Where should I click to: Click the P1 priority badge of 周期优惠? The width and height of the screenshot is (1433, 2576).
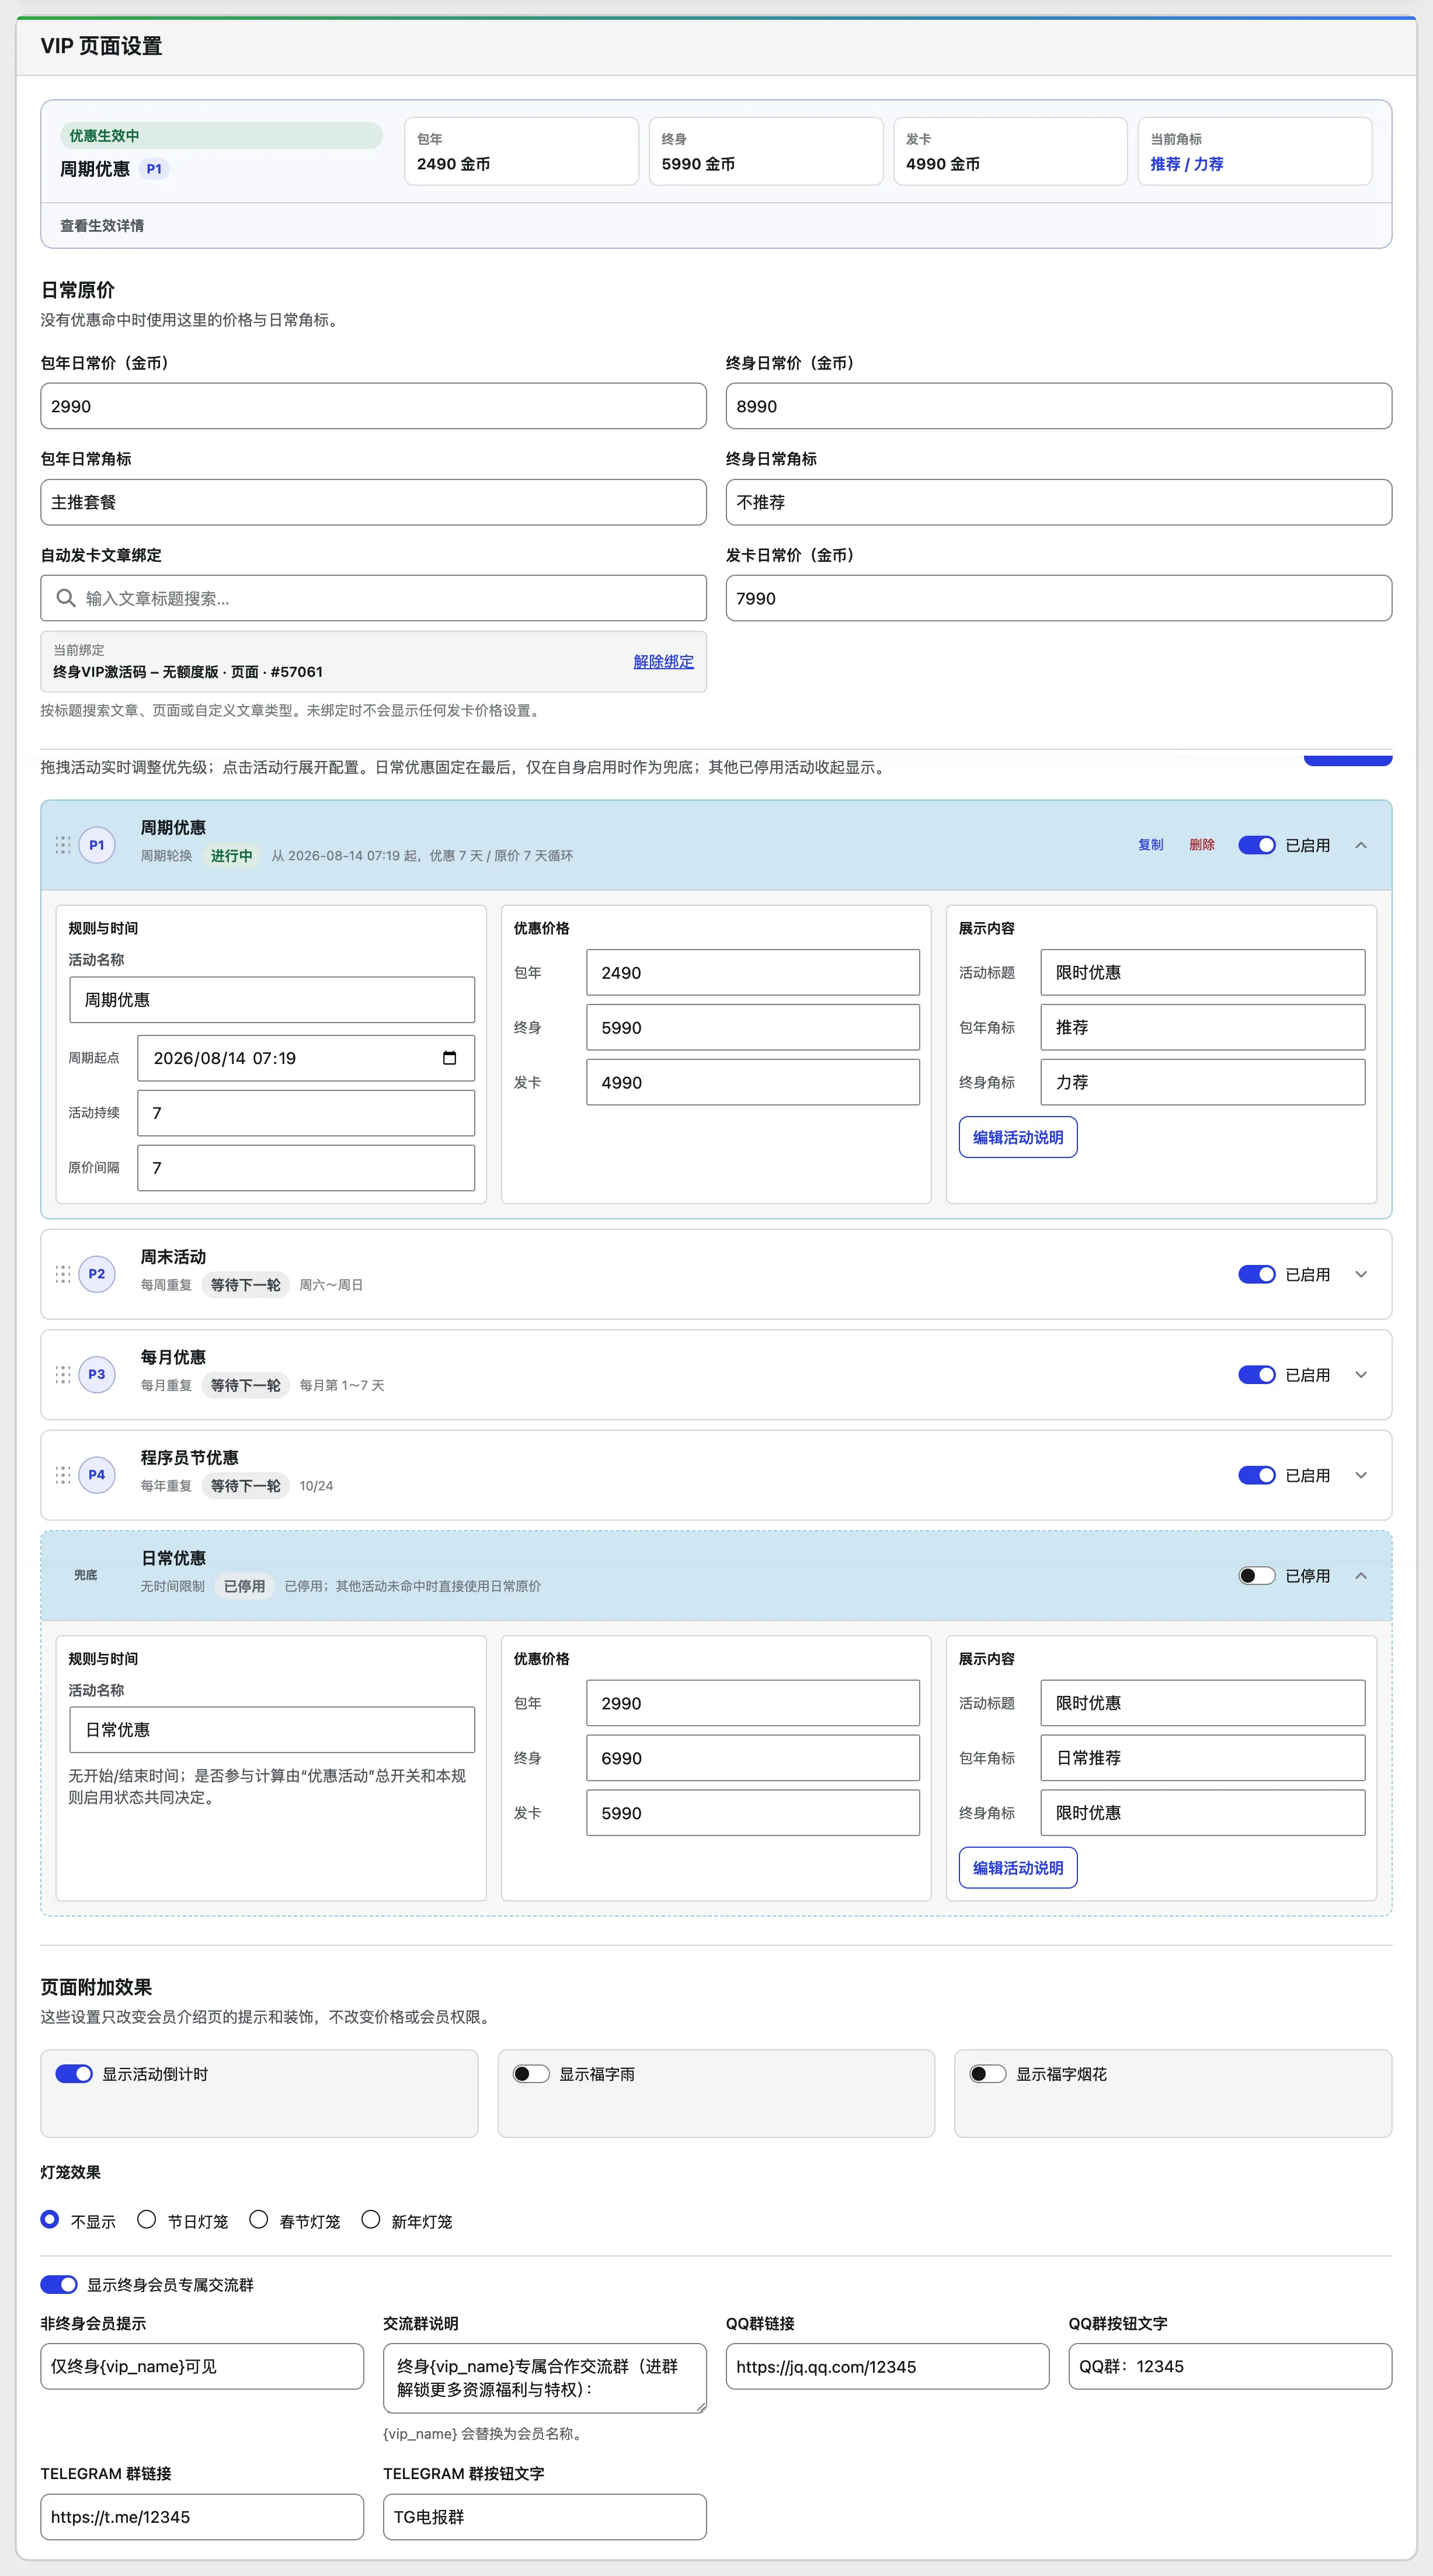tap(97, 845)
